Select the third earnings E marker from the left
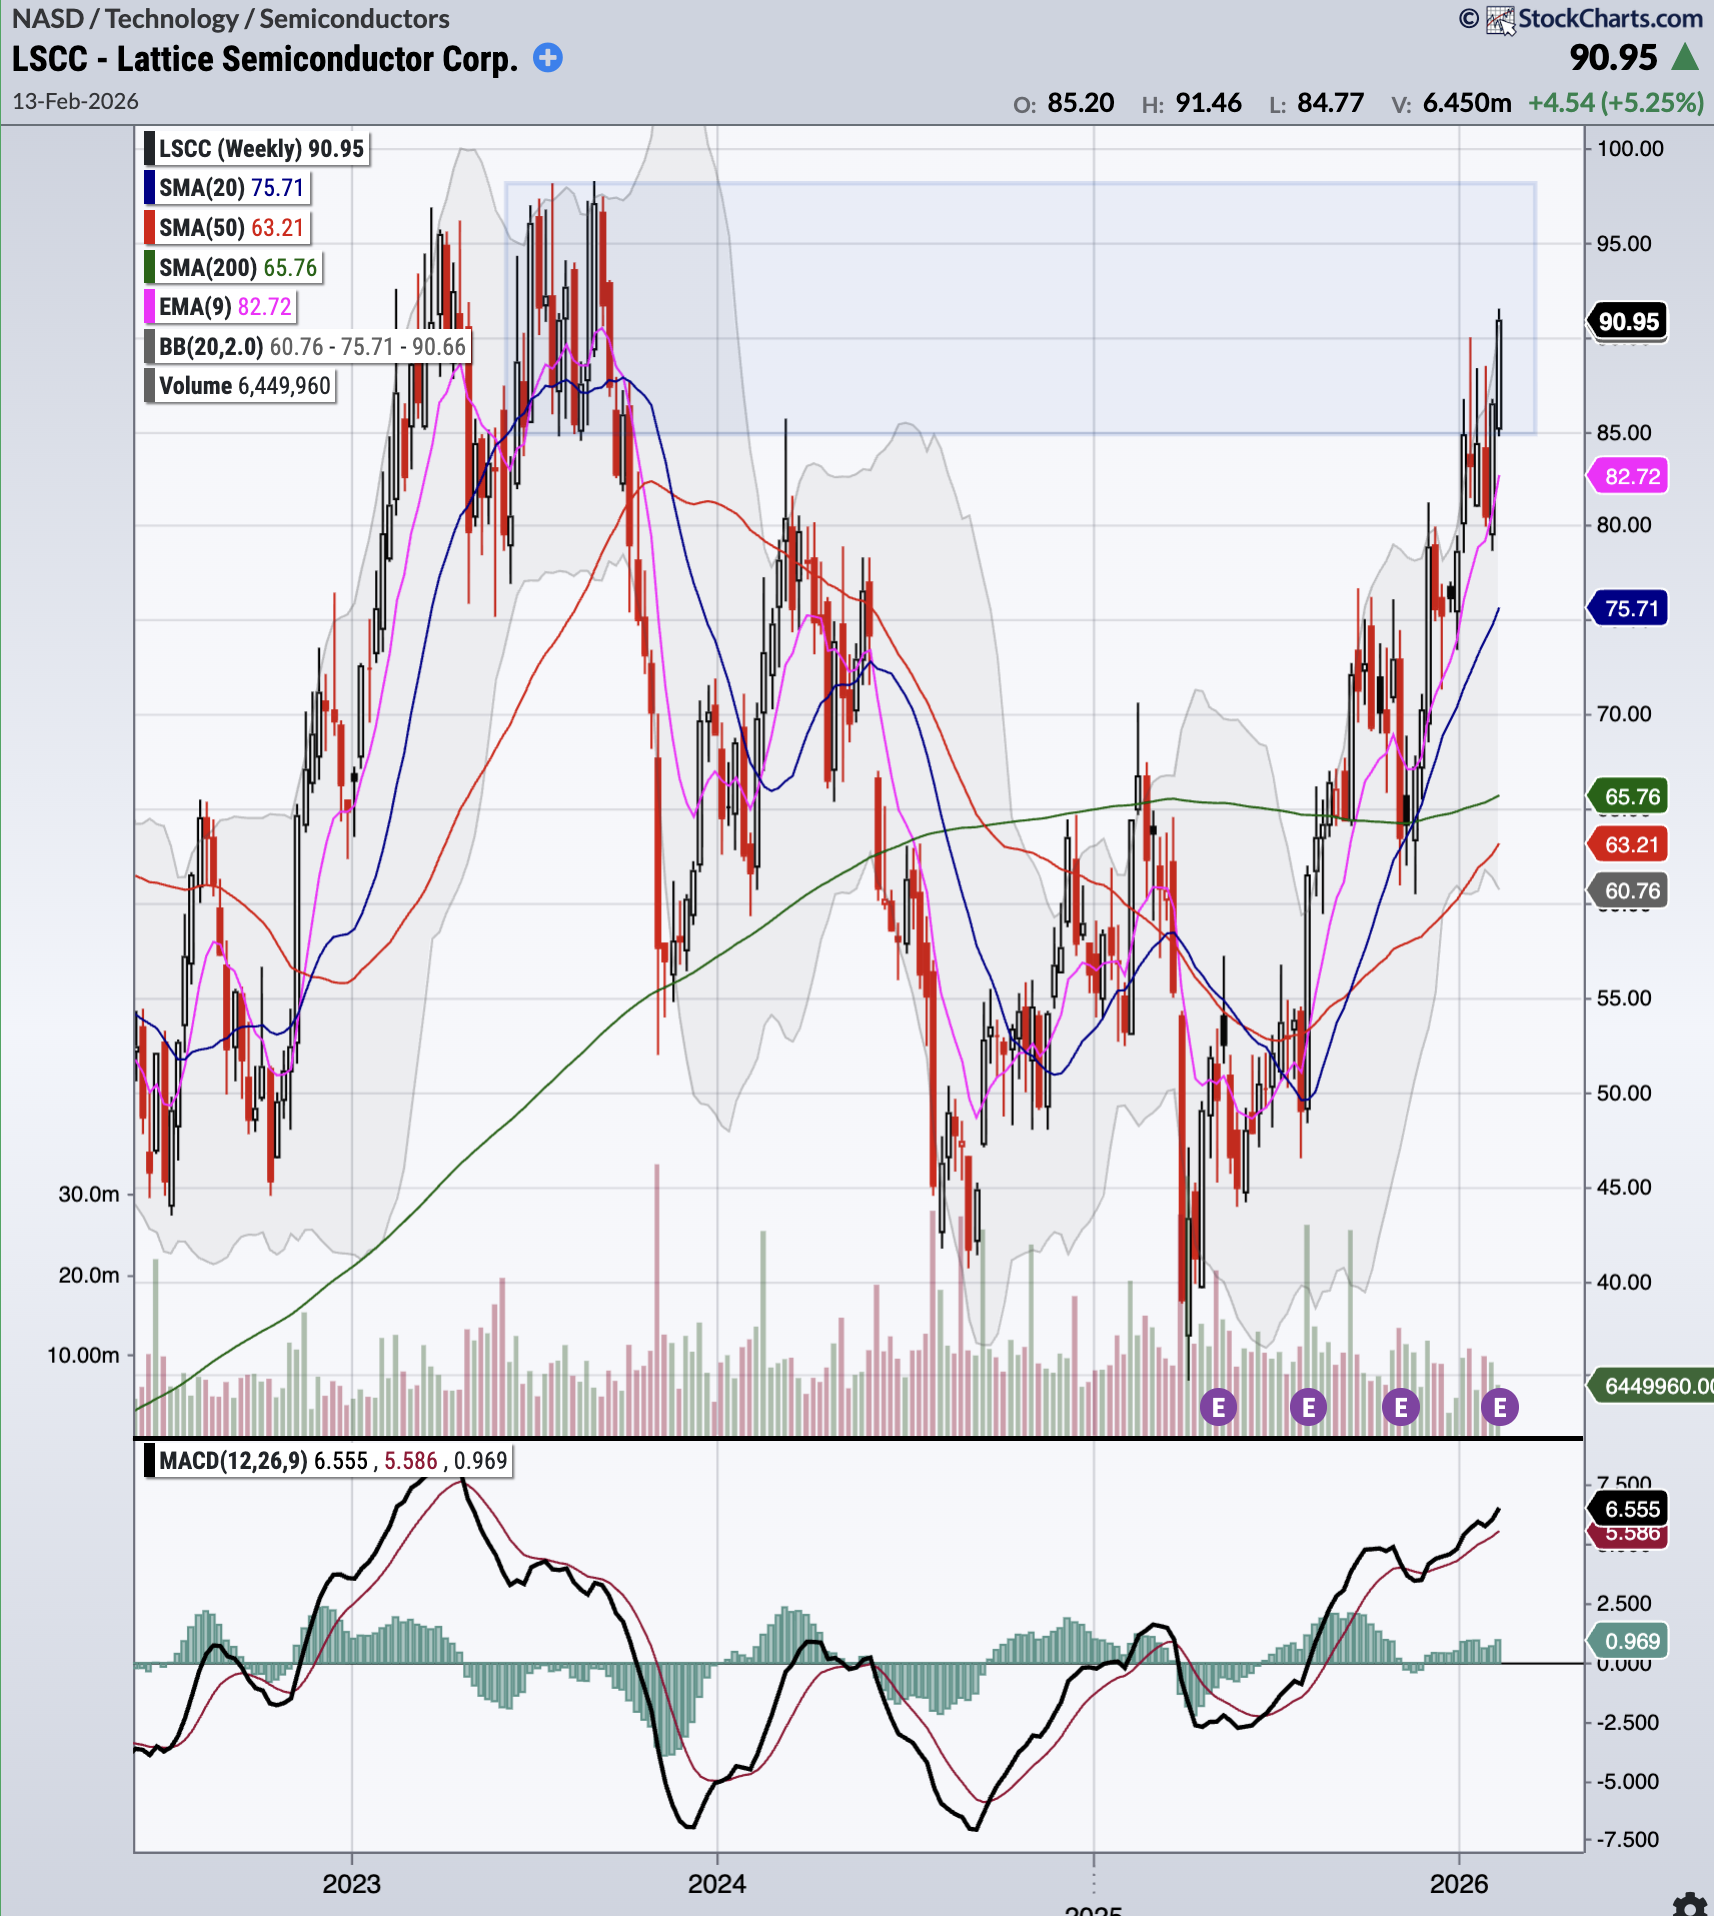This screenshot has width=1714, height=1916. (x=1400, y=1407)
